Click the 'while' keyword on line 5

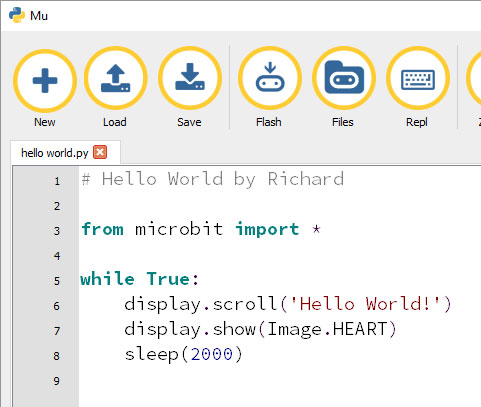[107, 278]
